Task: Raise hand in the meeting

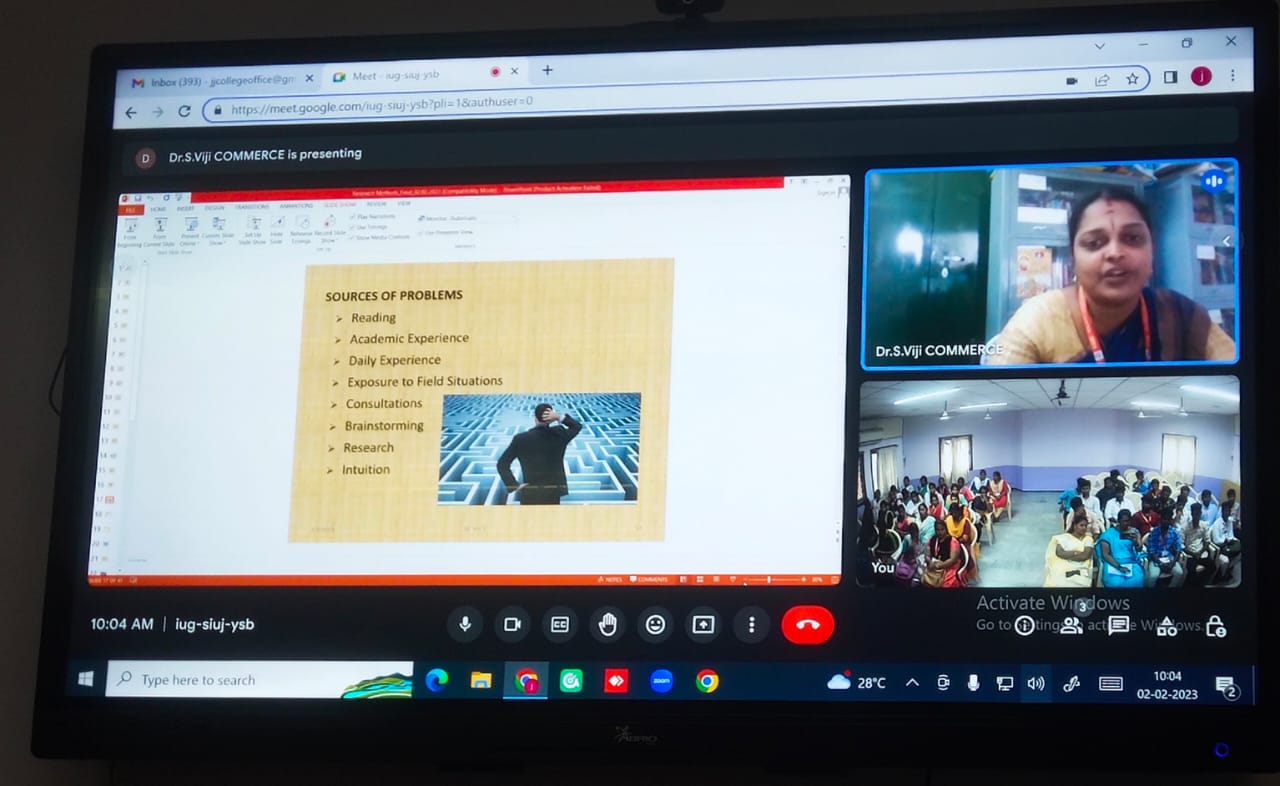Action: pos(607,625)
